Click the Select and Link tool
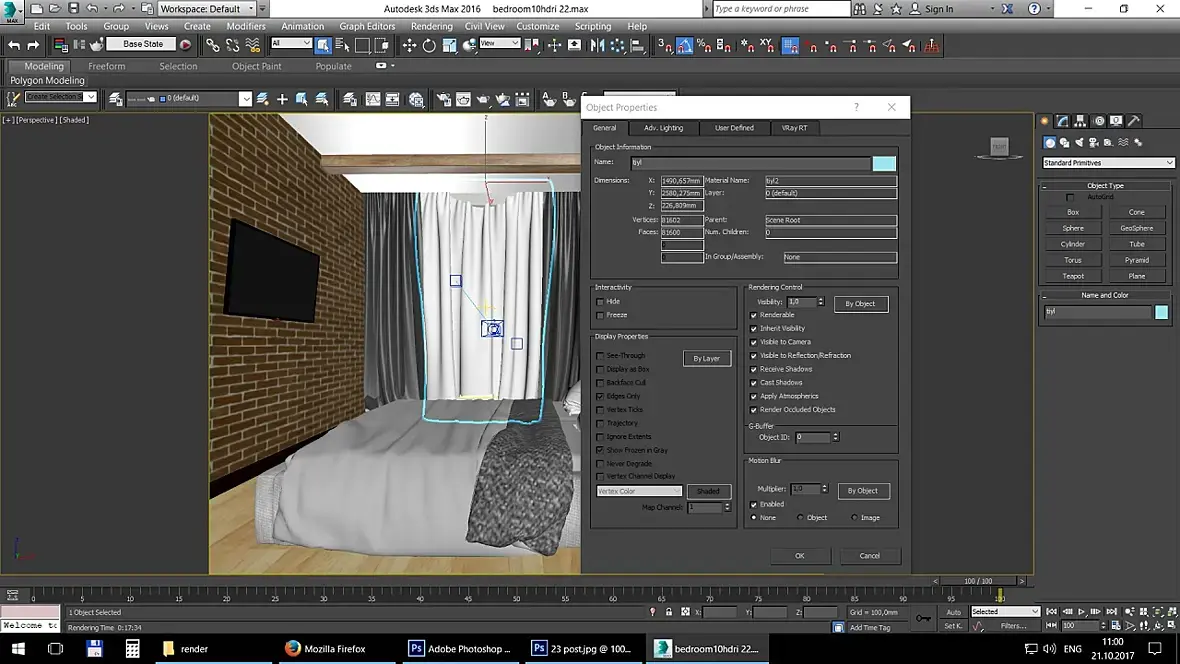 [x=213, y=45]
